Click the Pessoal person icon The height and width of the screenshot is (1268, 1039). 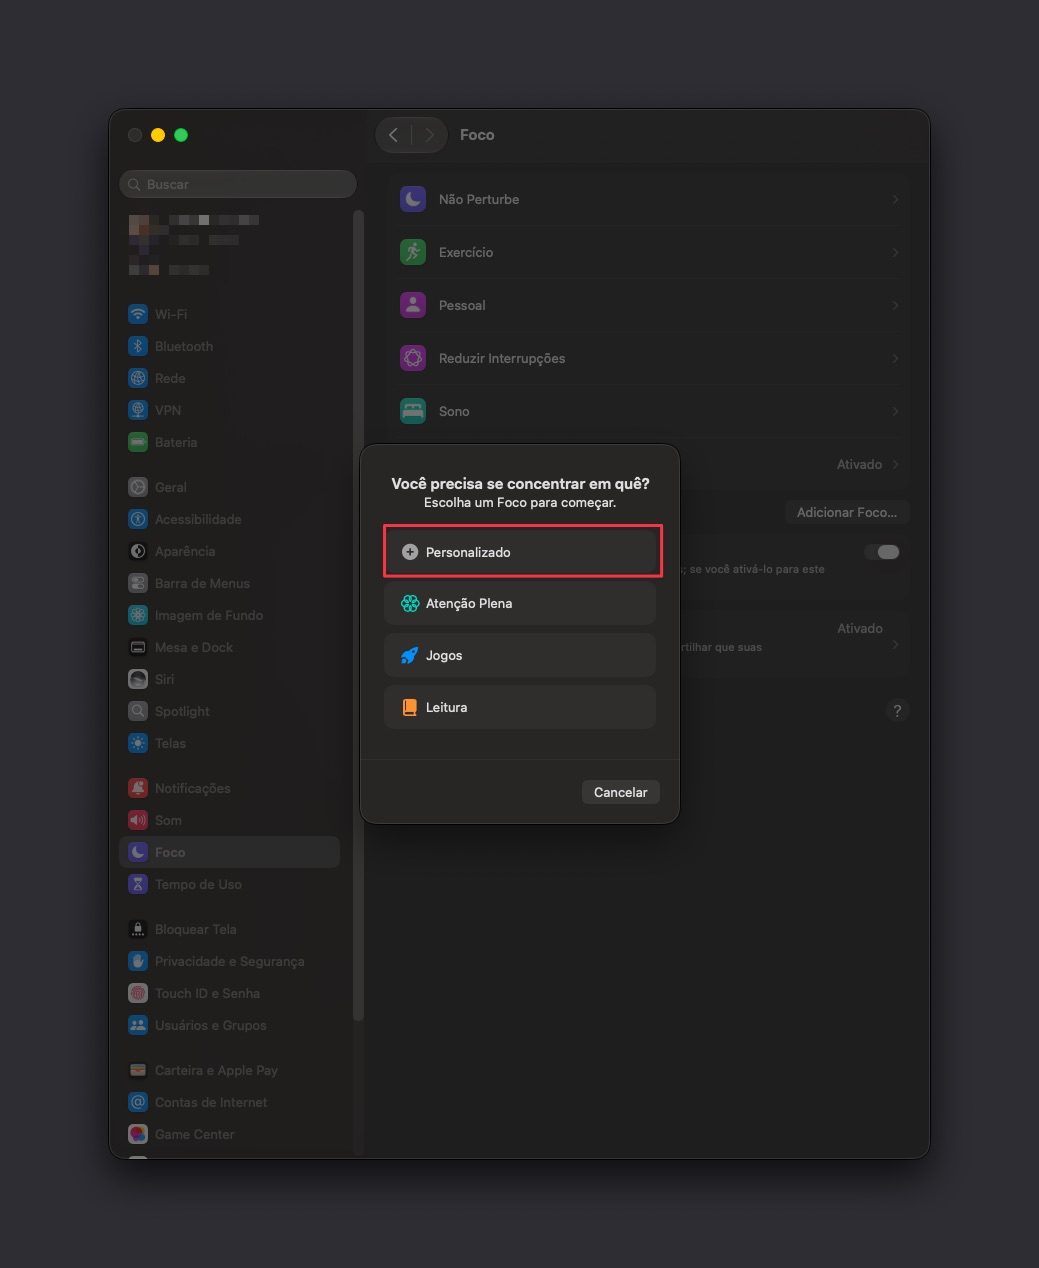(x=413, y=305)
